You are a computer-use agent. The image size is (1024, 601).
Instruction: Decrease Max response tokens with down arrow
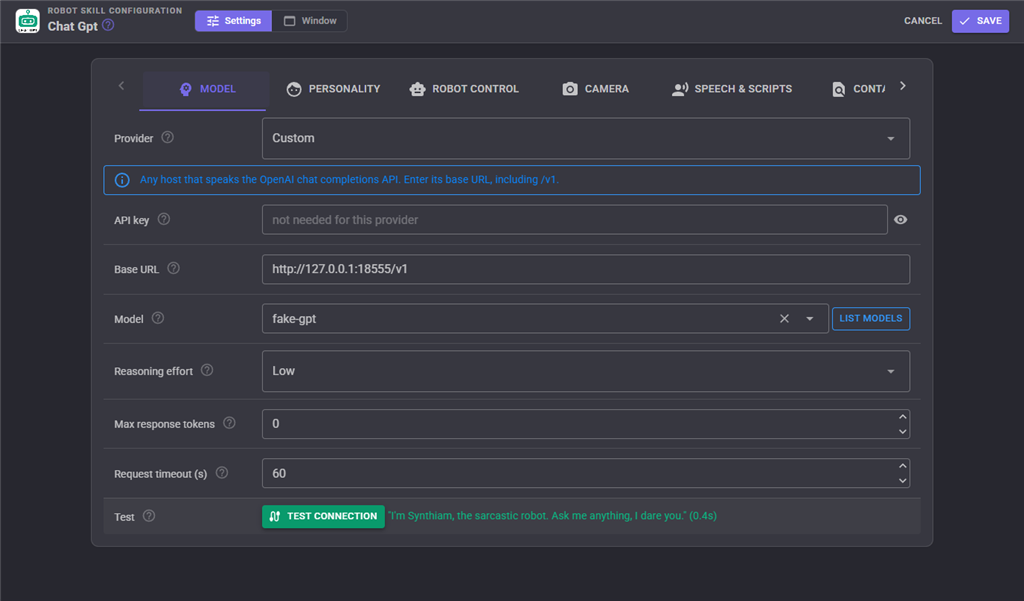point(903,431)
